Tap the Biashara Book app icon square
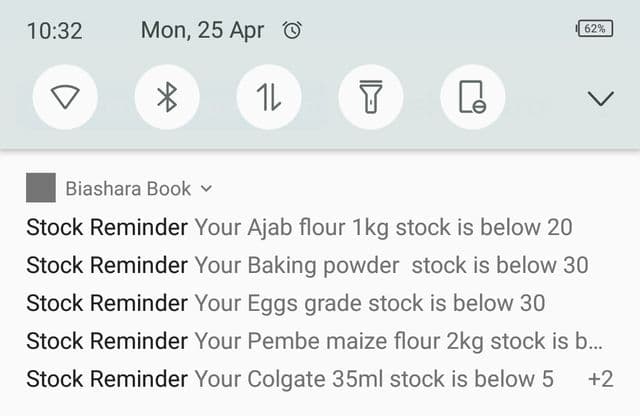640x416 pixels. pyautogui.click(x=41, y=187)
